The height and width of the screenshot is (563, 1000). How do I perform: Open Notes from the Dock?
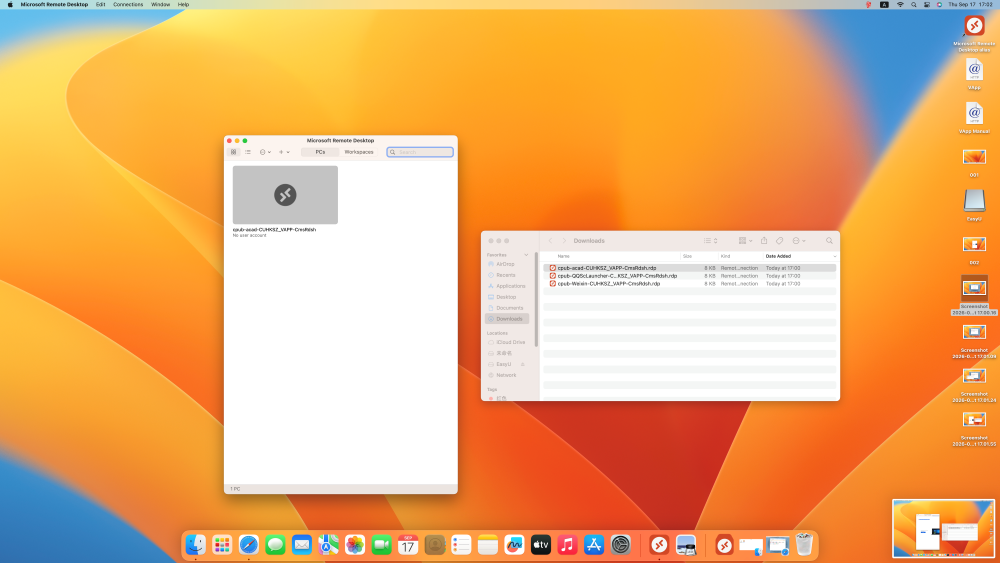[x=488, y=545]
